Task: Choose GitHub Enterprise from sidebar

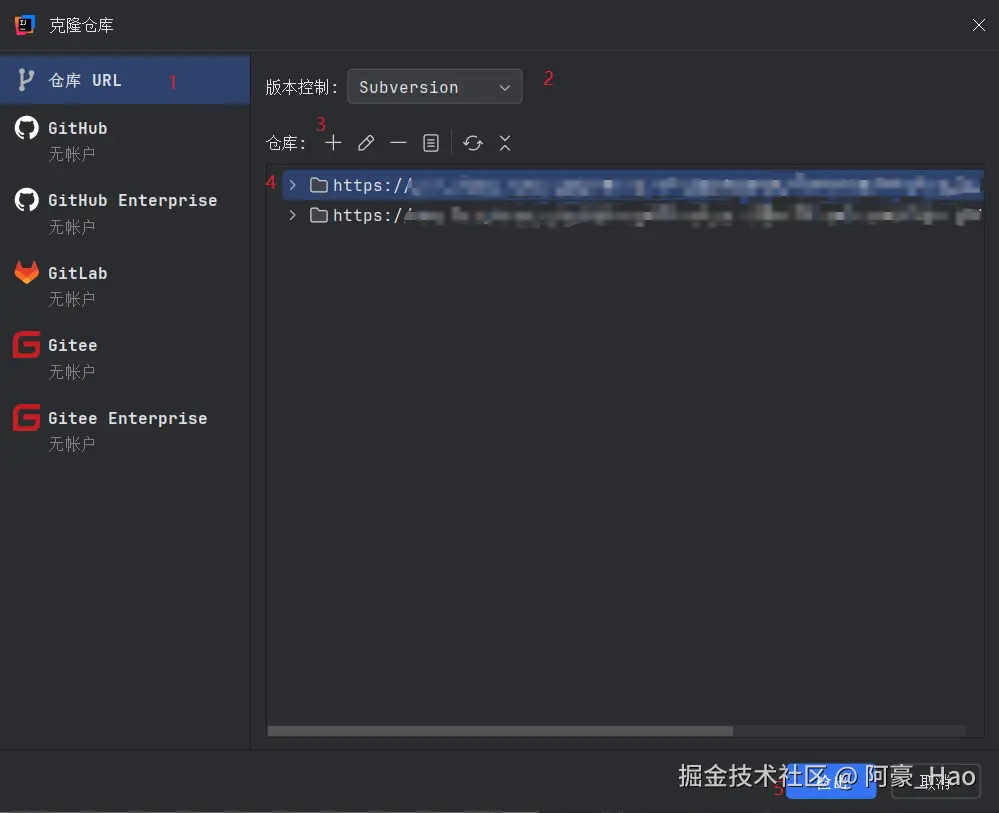Action: click(125, 213)
